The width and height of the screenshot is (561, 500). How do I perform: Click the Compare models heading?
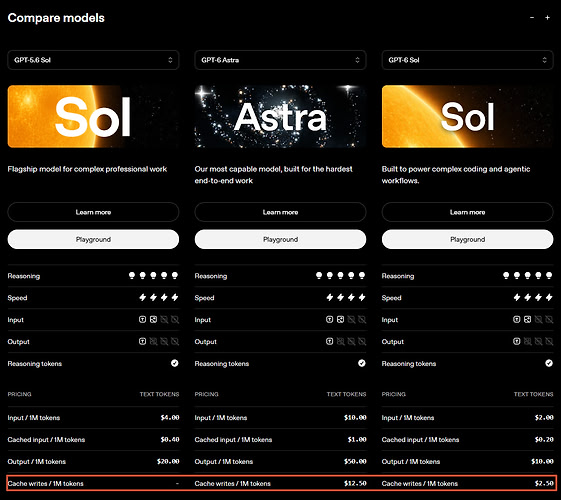(x=56, y=18)
